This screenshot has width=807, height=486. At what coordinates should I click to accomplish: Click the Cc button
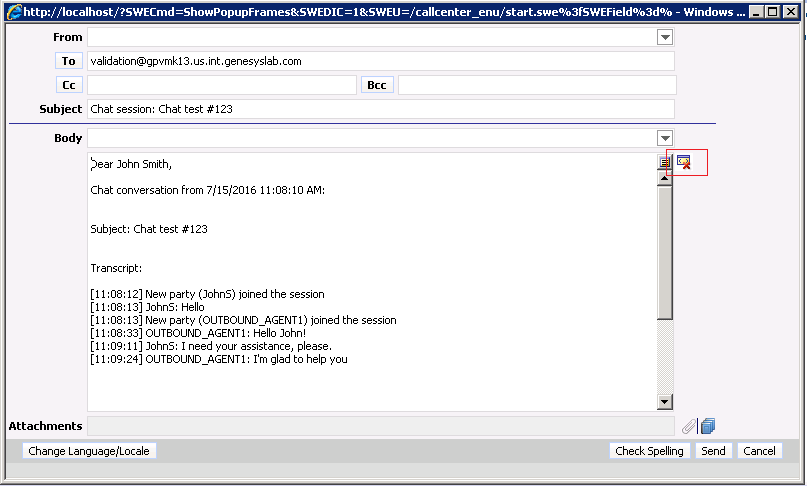coord(68,85)
